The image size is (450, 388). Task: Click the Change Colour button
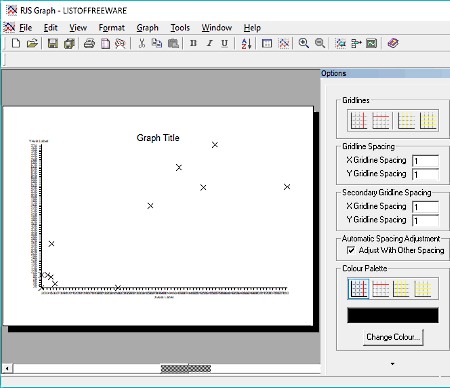click(393, 337)
